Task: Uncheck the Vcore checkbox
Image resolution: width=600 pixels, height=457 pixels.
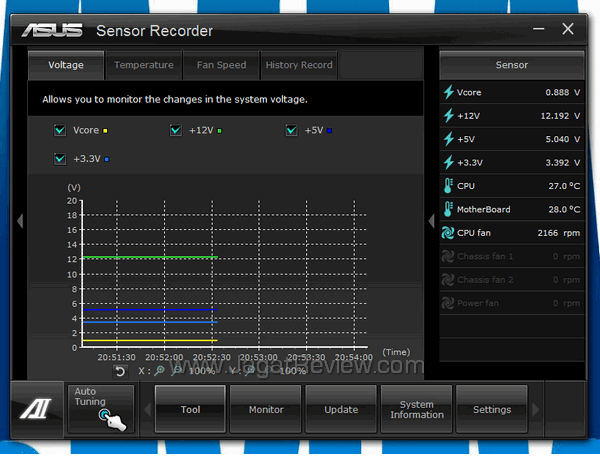Action: tap(60, 130)
